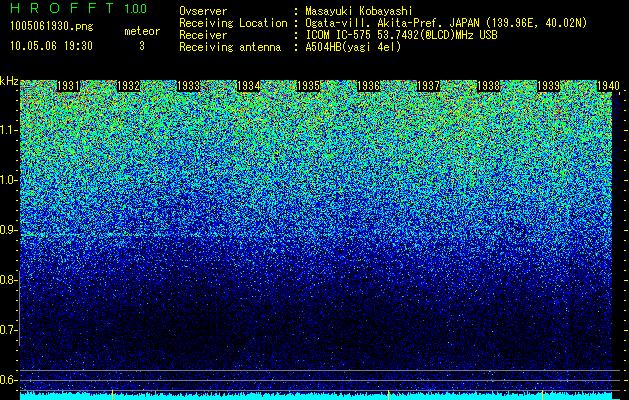This screenshot has height=400, width=629.
Task: Click the 1936 time marker
Action: [368, 86]
